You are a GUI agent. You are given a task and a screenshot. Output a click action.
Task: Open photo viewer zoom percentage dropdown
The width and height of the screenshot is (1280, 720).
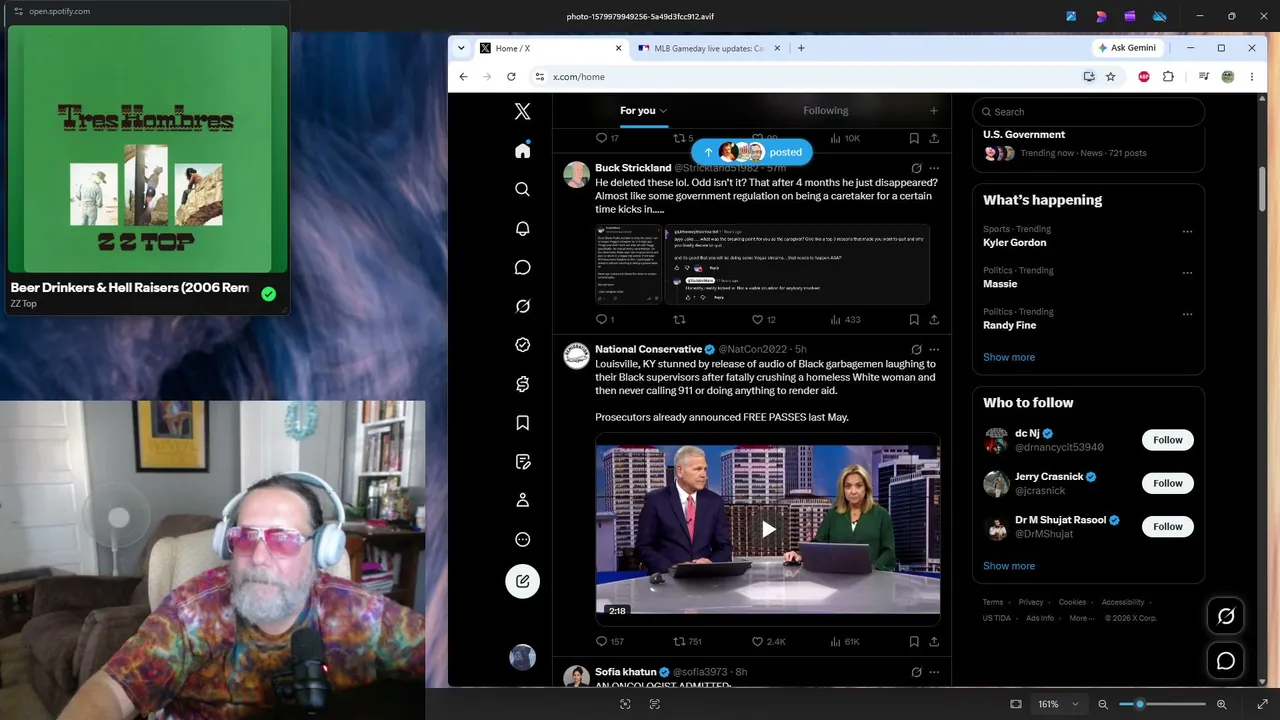(1059, 704)
